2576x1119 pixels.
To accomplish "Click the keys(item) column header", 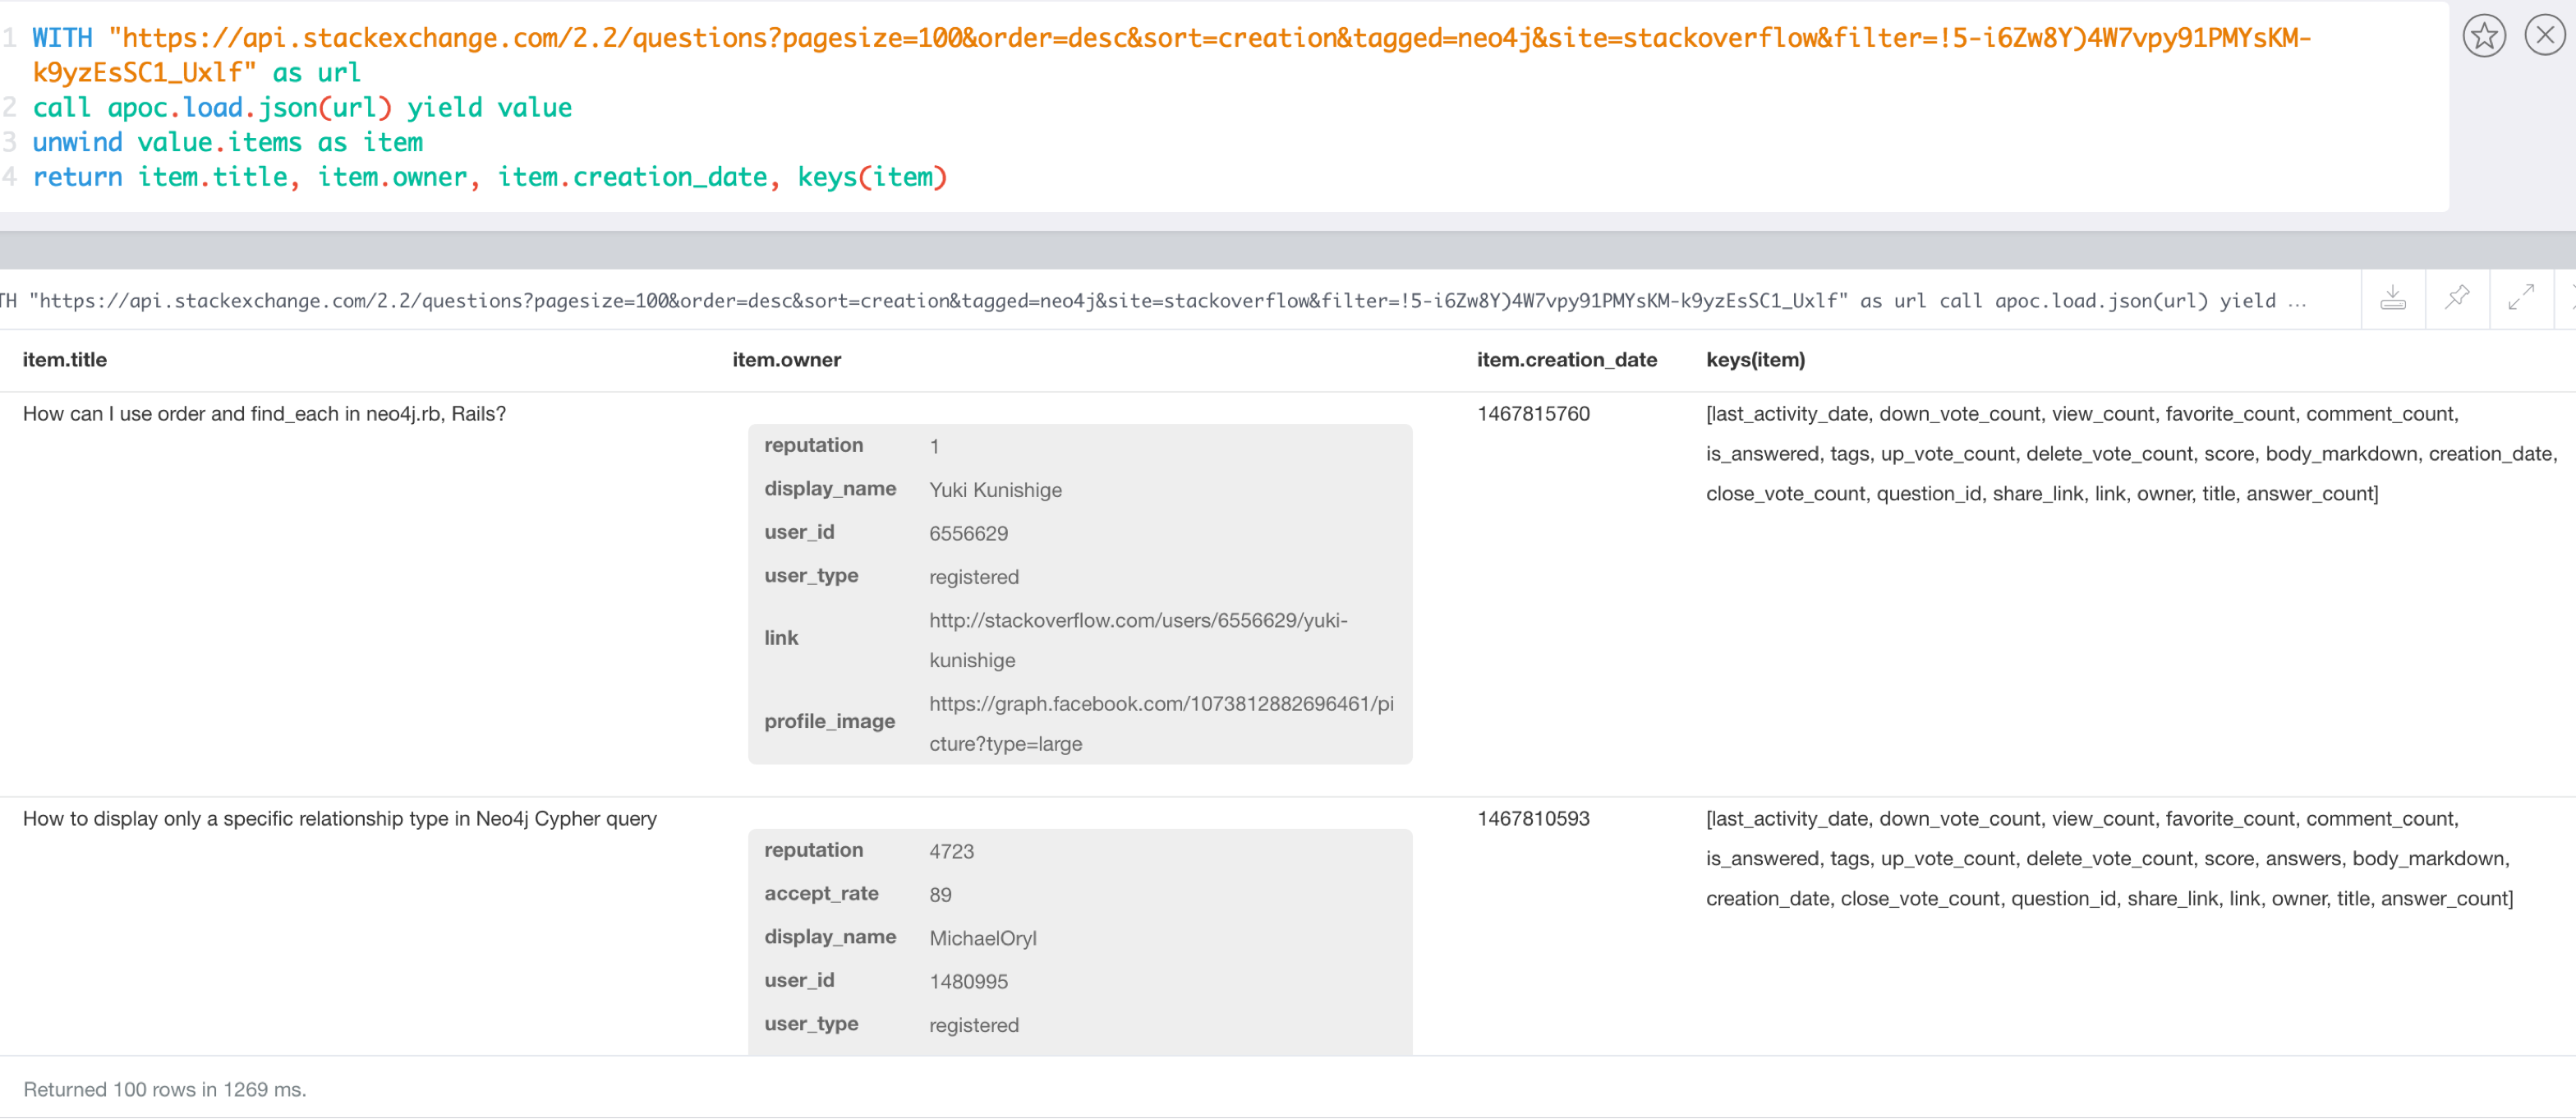I will click(x=1755, y=360).
